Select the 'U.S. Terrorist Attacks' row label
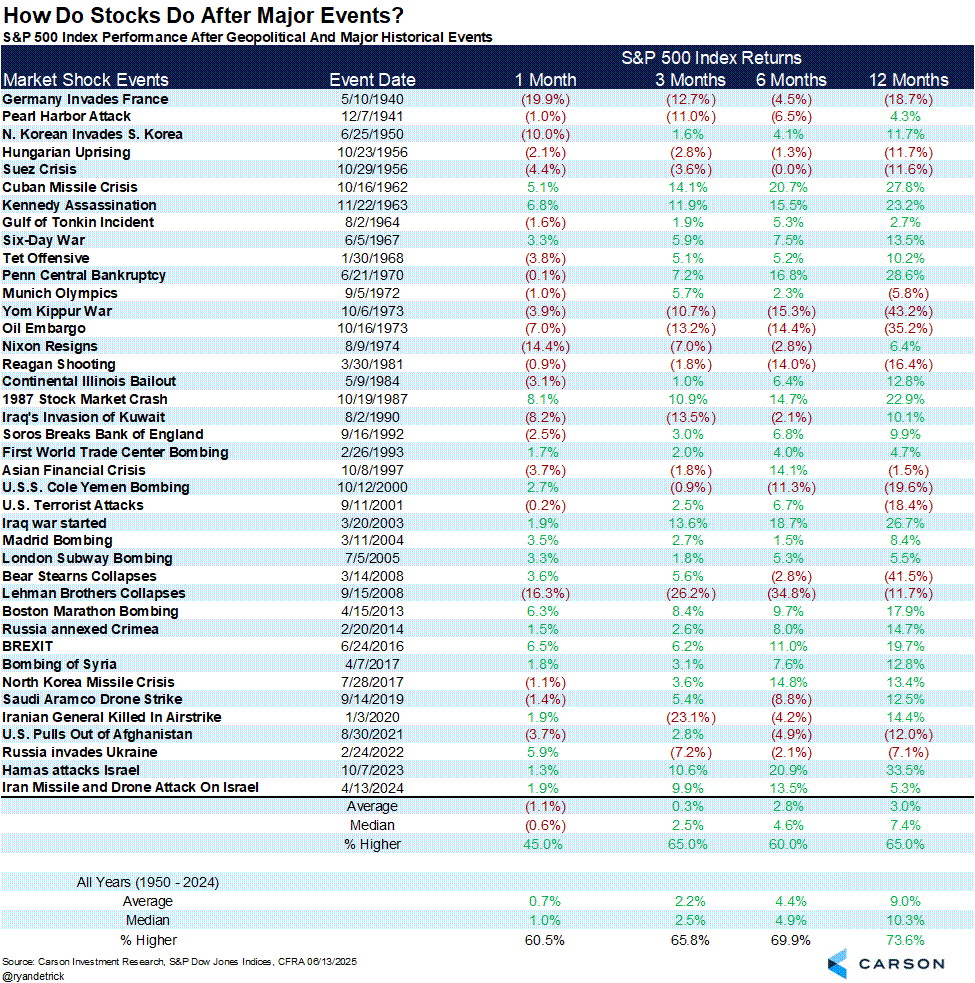Screen dimensions: 975x983 [73, 505]
